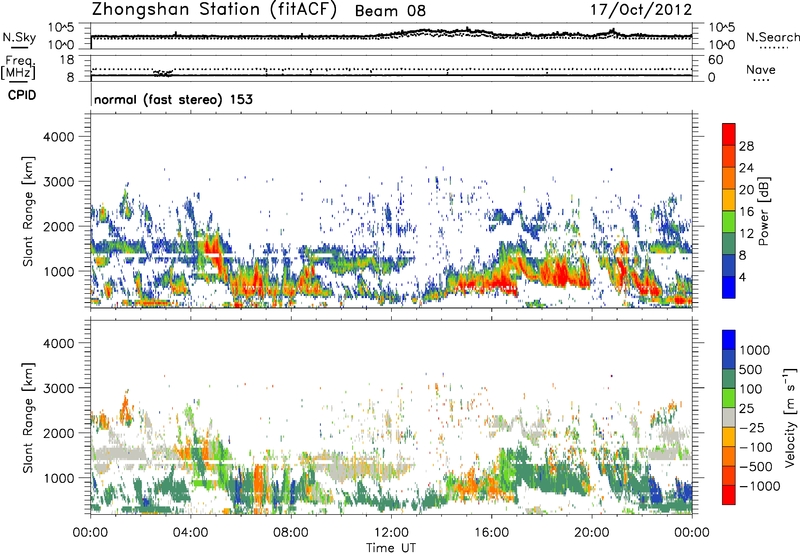This screenshot has width=800, height=554.
Task: Click the "20:00" time axis tick label
Action: 592,533
